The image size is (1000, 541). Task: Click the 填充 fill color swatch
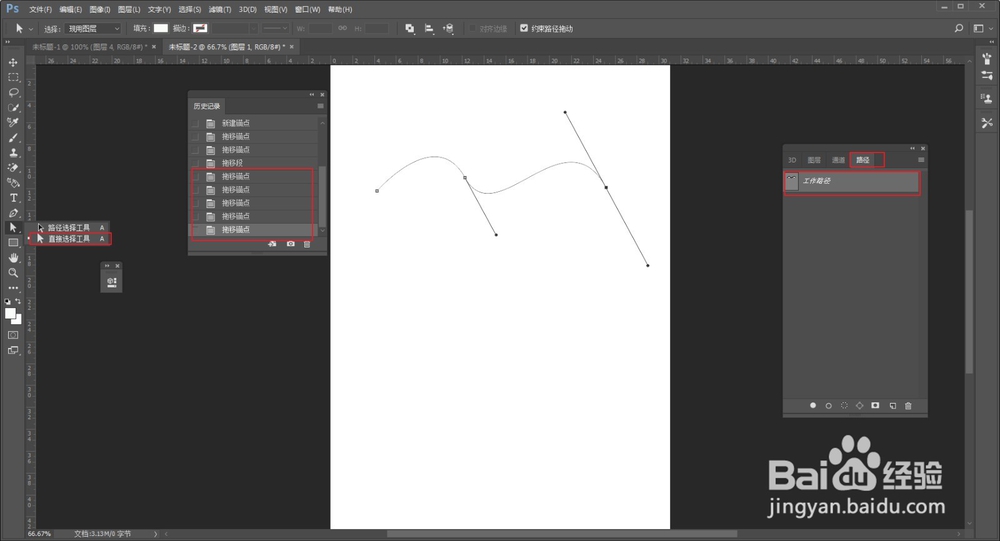(x=161, y=28)
